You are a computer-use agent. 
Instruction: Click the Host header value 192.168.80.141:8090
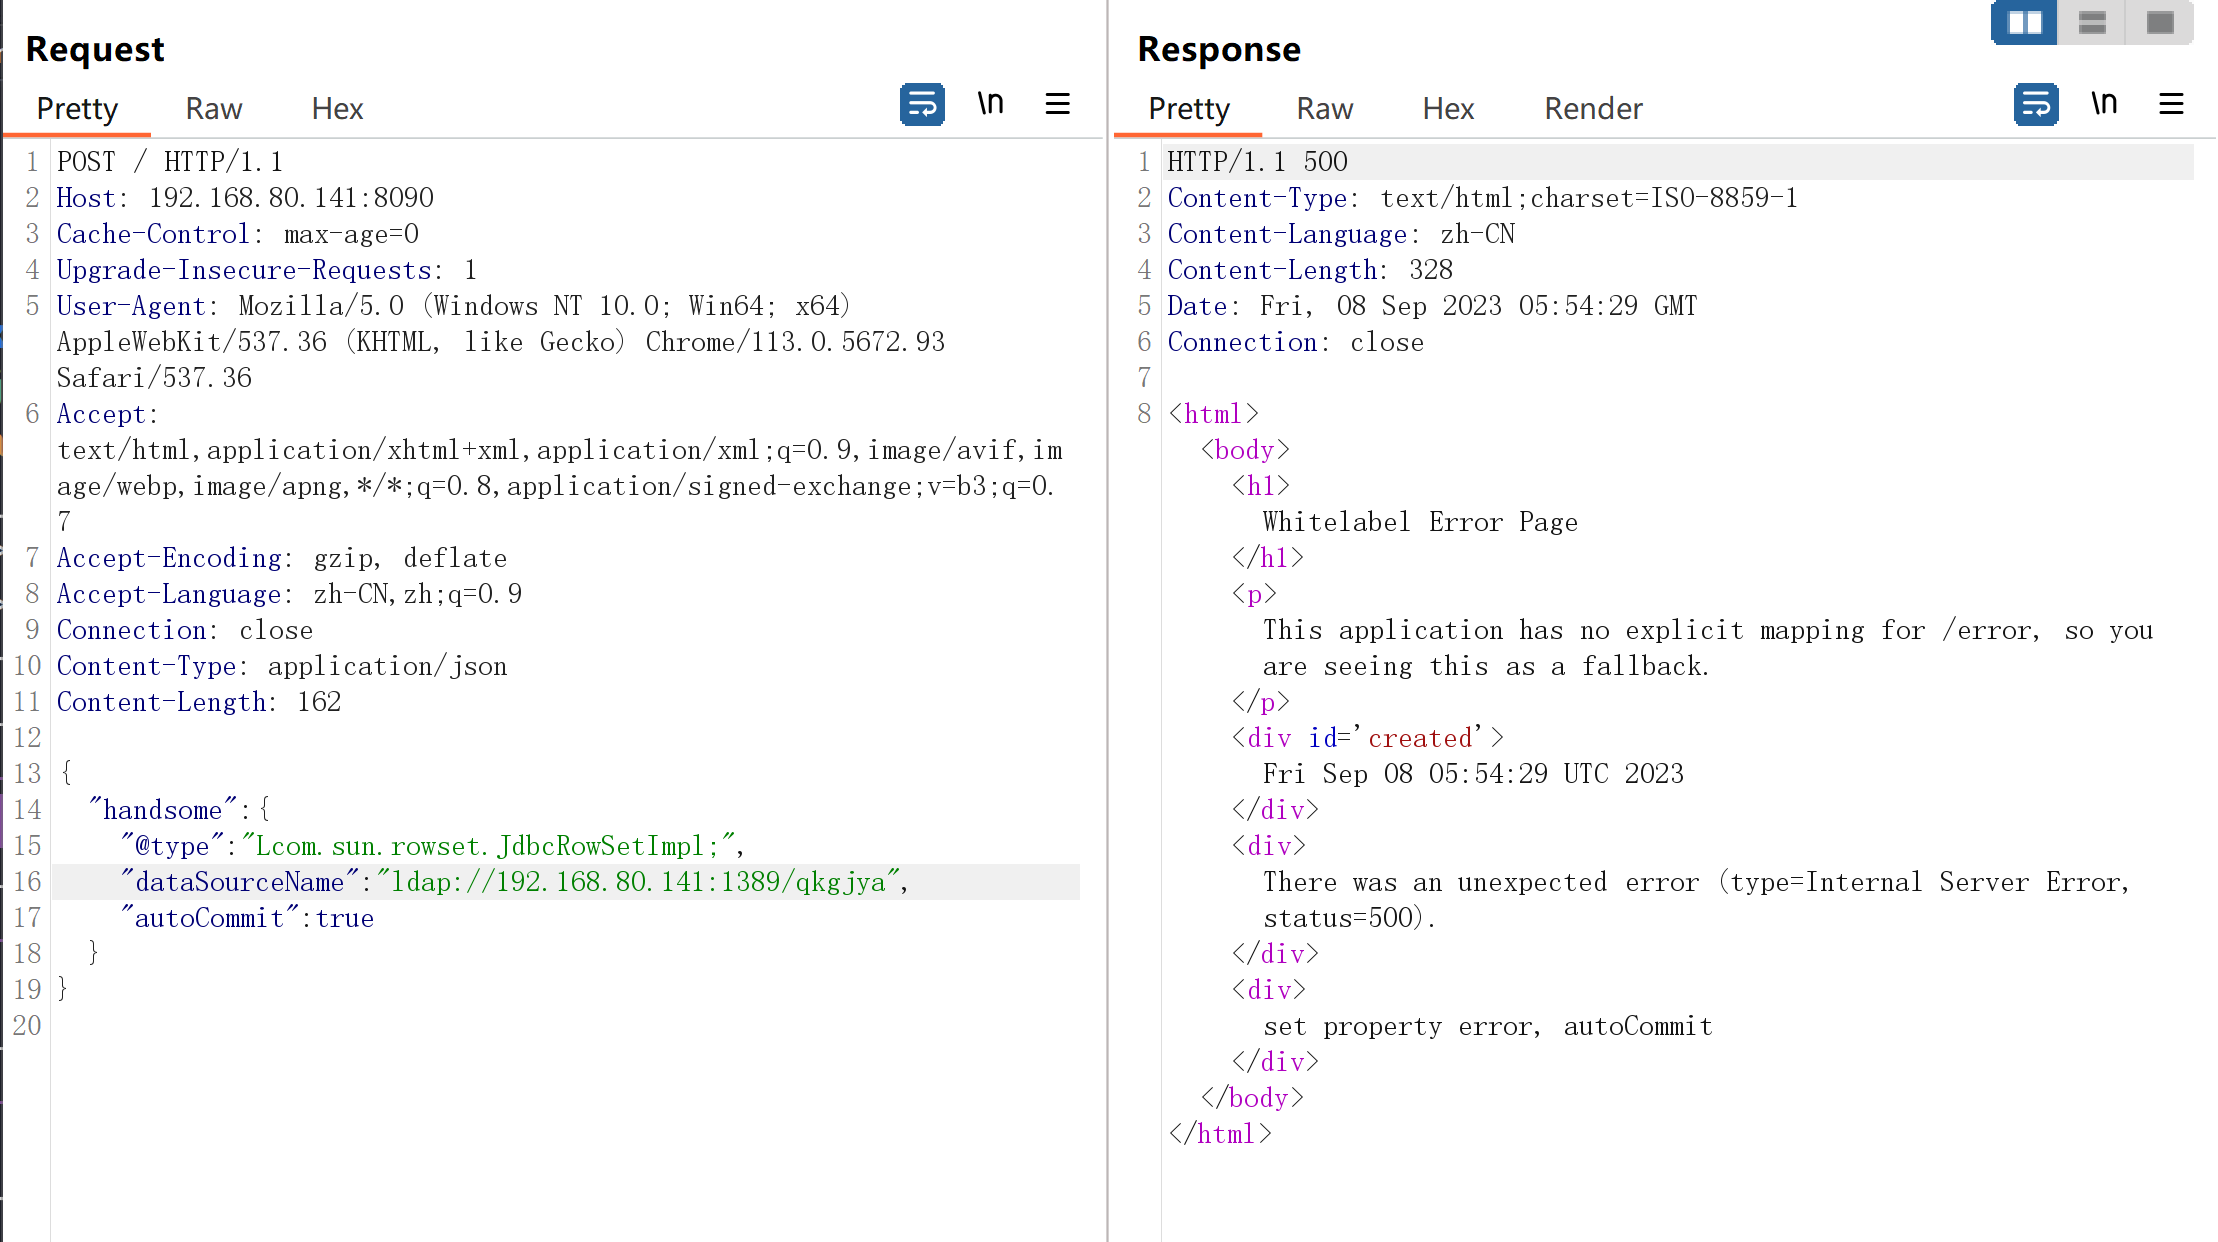point(291,198)
